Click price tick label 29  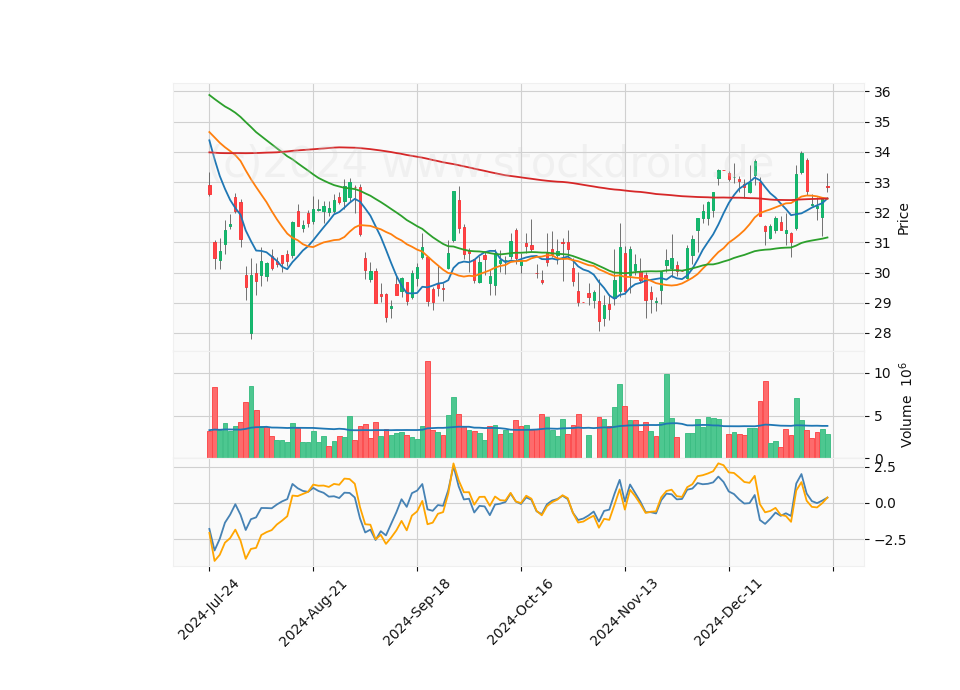click(882, 304)
